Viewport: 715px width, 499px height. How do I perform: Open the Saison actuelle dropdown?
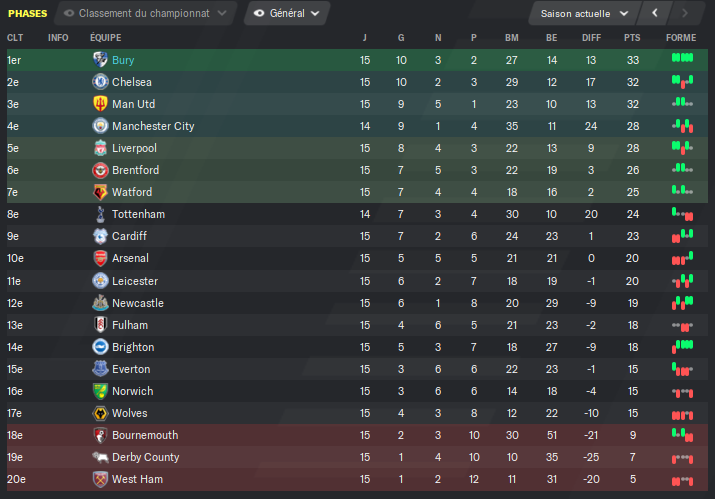click(x=584, y=14)
